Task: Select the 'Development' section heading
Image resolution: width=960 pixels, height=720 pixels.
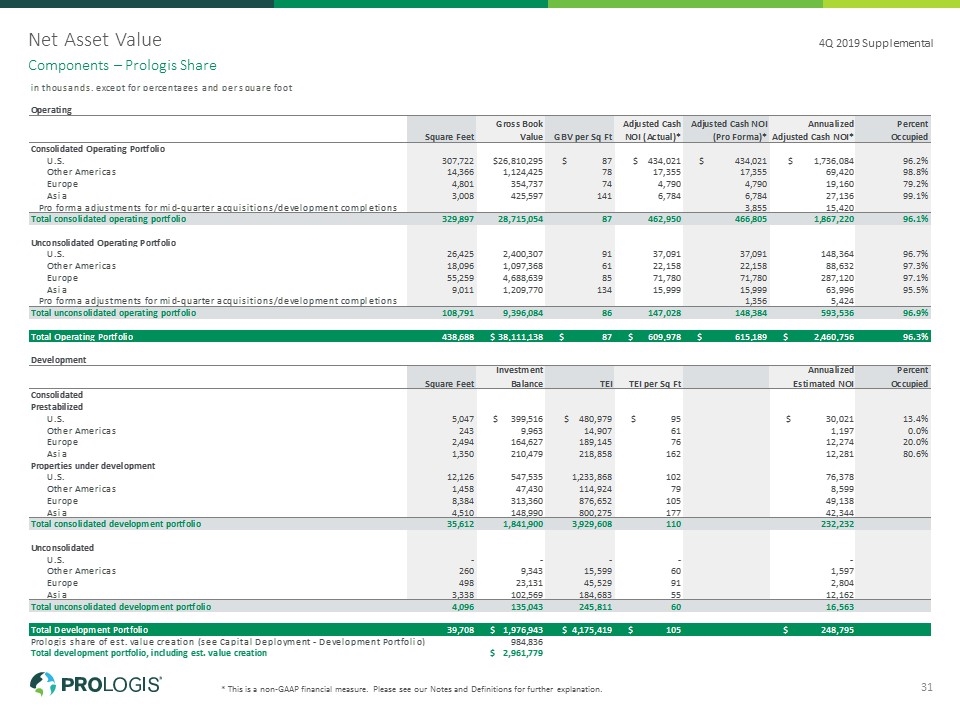Action: tap(58, 360)
